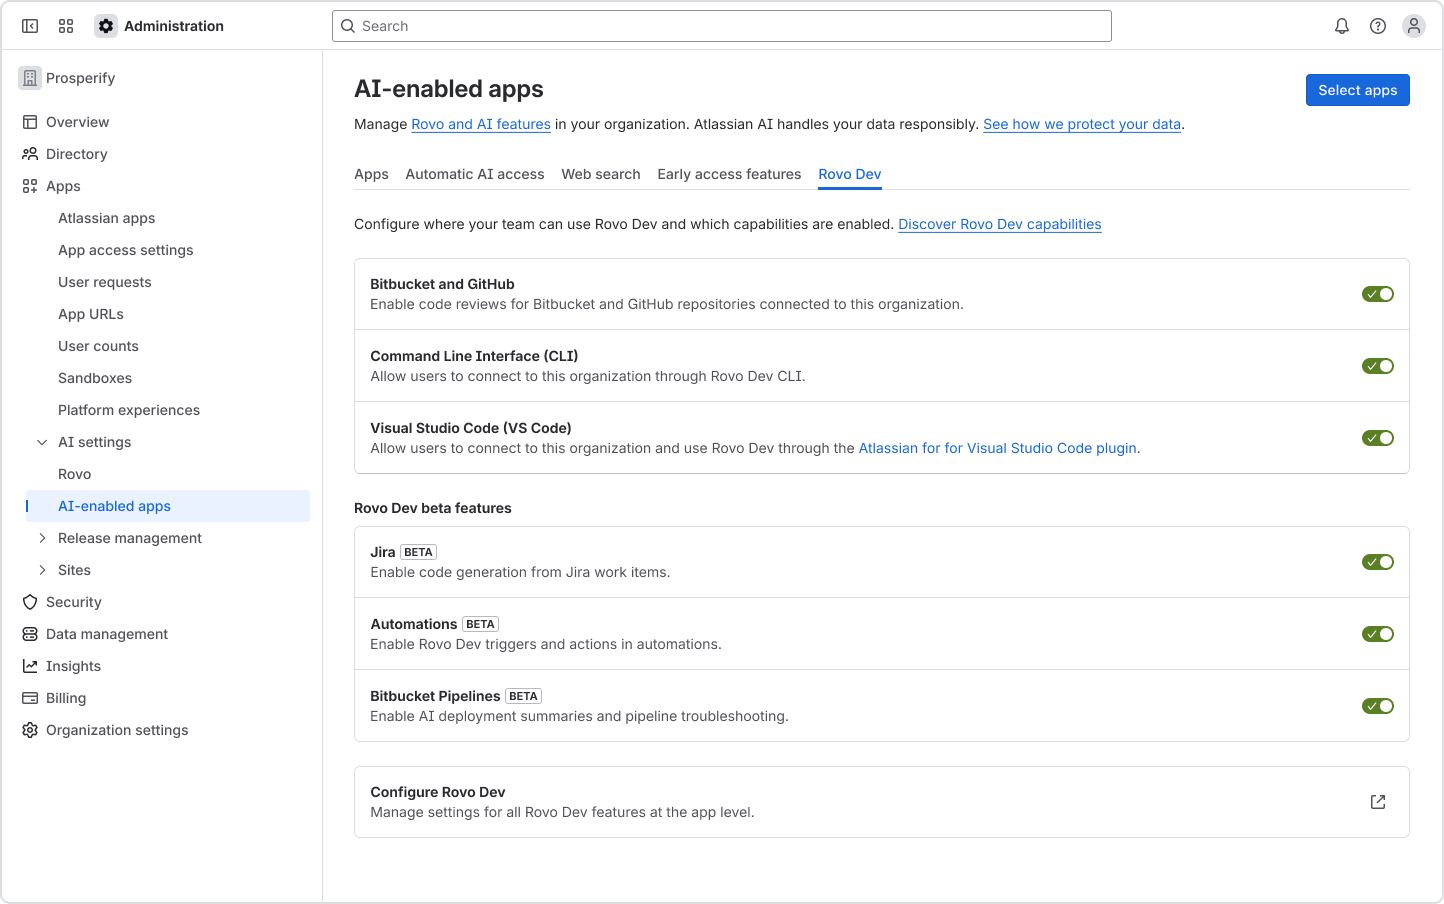The width and height of the screenshot is (1444, 904).
Task: Click the Security shield icon in sidebar
Action: [x=30, y=602]
